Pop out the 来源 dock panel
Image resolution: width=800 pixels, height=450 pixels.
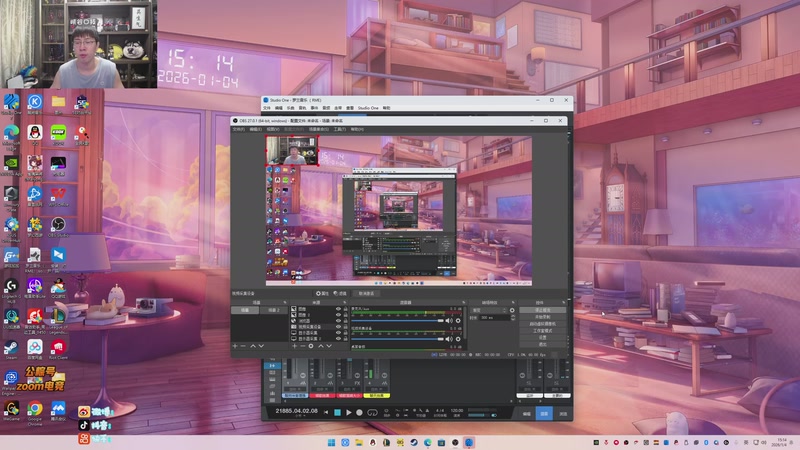click(344, 302)
